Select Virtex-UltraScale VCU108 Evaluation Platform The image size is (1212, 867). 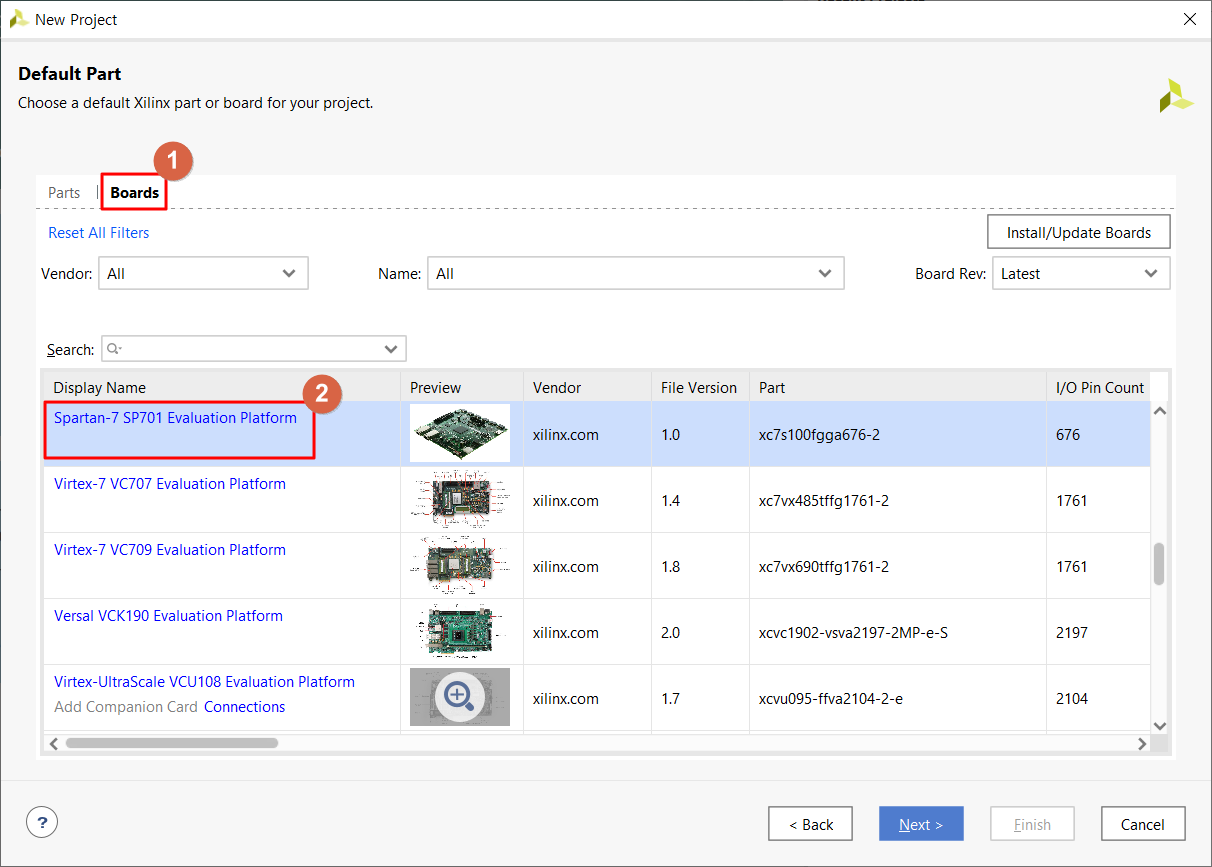[x=204, y=682]
